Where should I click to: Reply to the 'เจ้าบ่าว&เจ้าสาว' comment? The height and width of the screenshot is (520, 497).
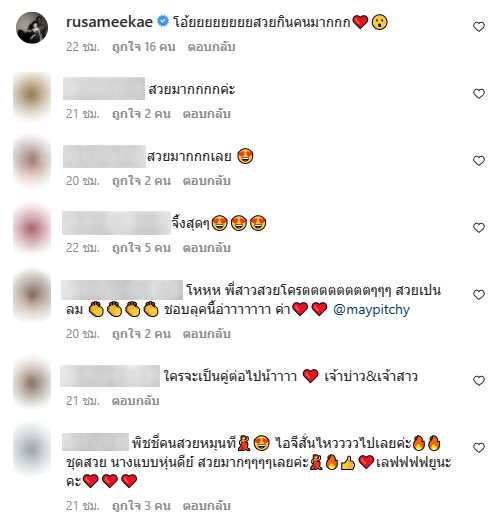[x=135, y=401]
